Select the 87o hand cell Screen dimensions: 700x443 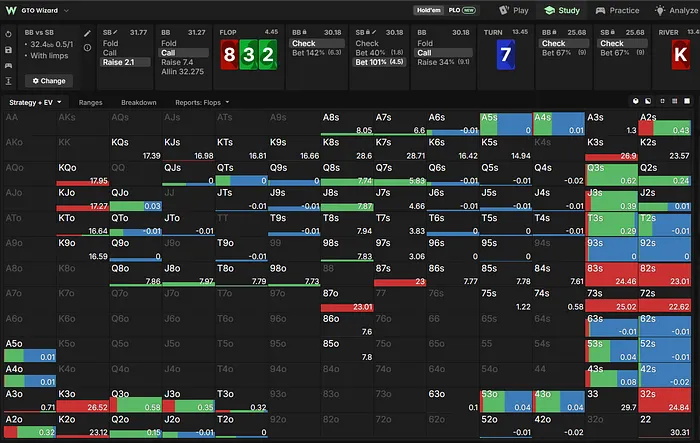click(347, 300)
